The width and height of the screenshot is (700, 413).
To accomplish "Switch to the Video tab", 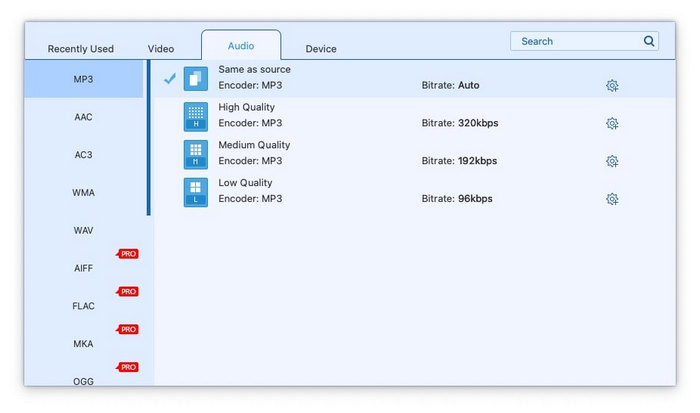I will coord(161,49).
